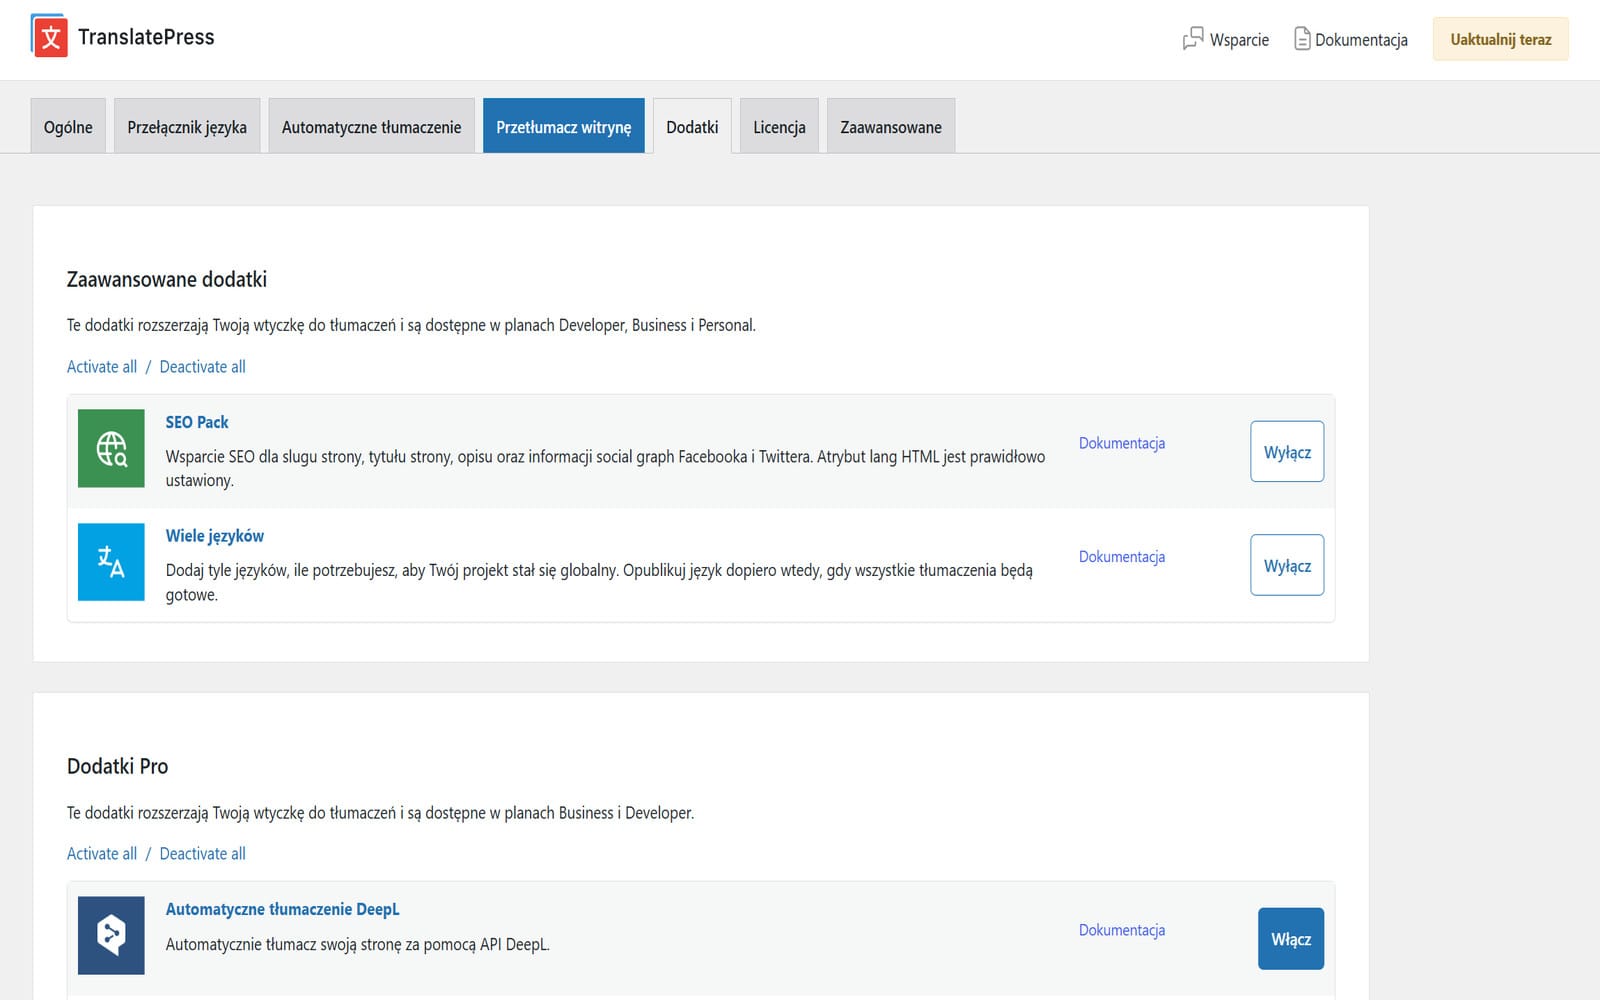Click Deactivate all under Zaawansowane dodatki
This screenshot has height=1000, width=1600.
(x=202, y=367)
